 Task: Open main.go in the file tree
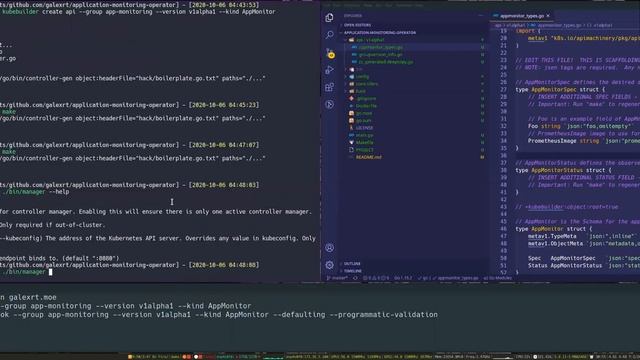pyautogui.click(x=364, y=135)
